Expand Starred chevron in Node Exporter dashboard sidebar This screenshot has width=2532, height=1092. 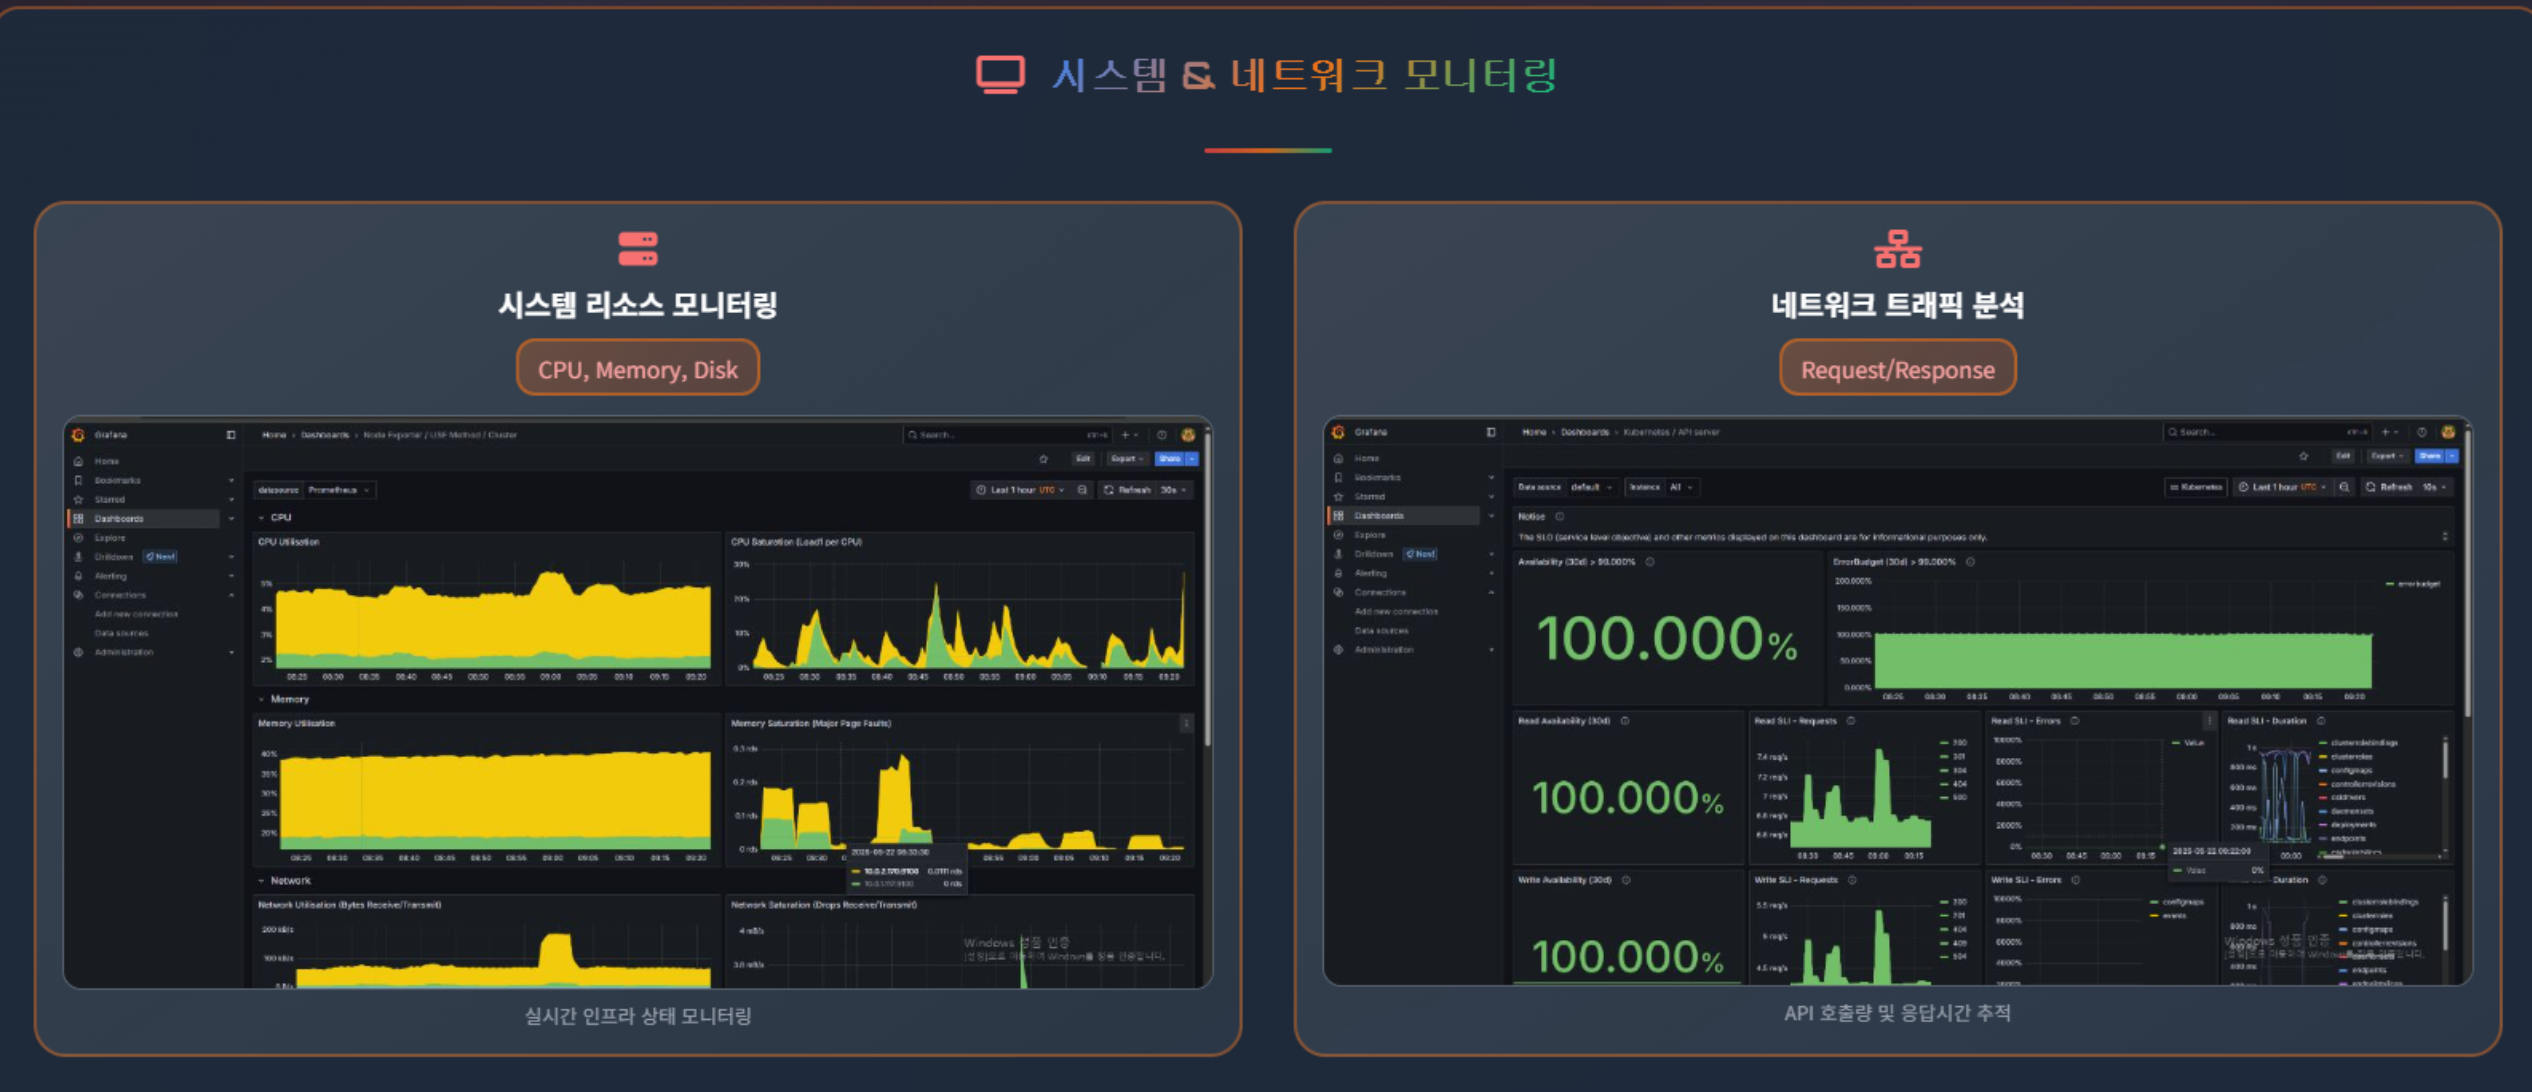tap(231, 500)
